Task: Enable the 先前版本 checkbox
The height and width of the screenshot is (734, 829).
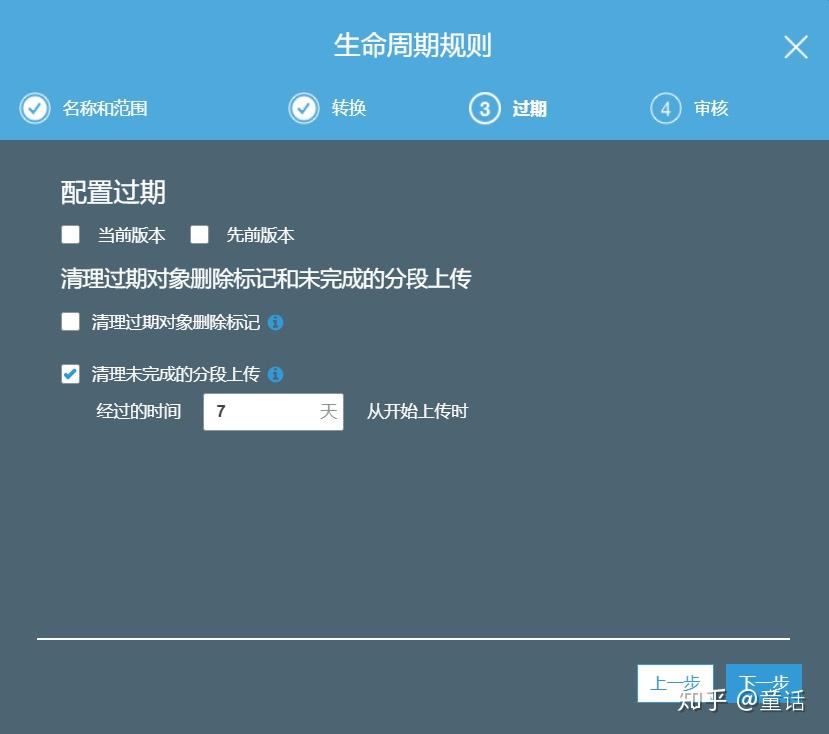Action: (199, 234)
